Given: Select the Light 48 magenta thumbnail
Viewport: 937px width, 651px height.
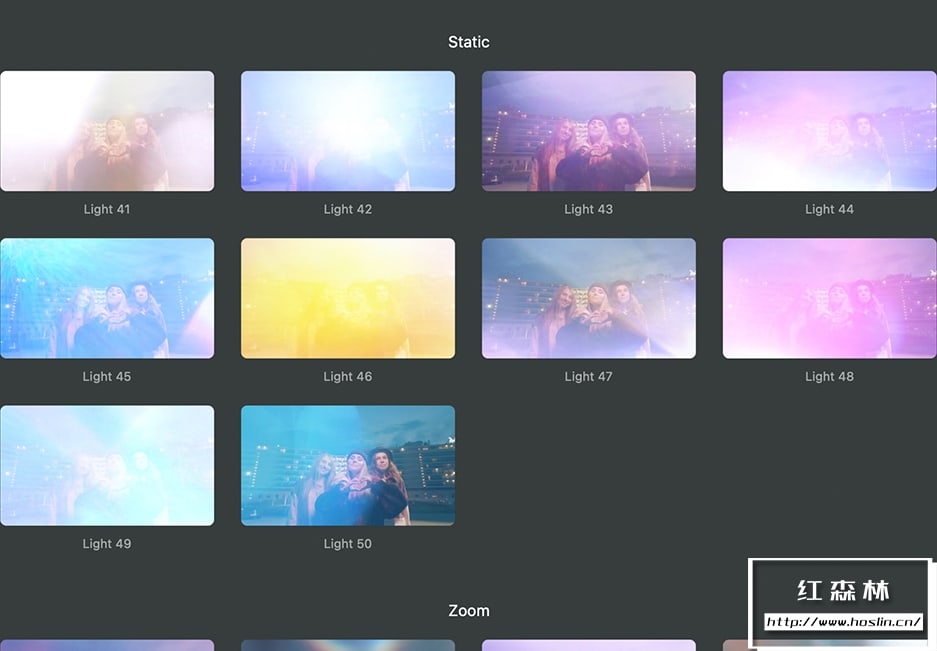Looking at the screenshot, I should [x=829, y=298].
